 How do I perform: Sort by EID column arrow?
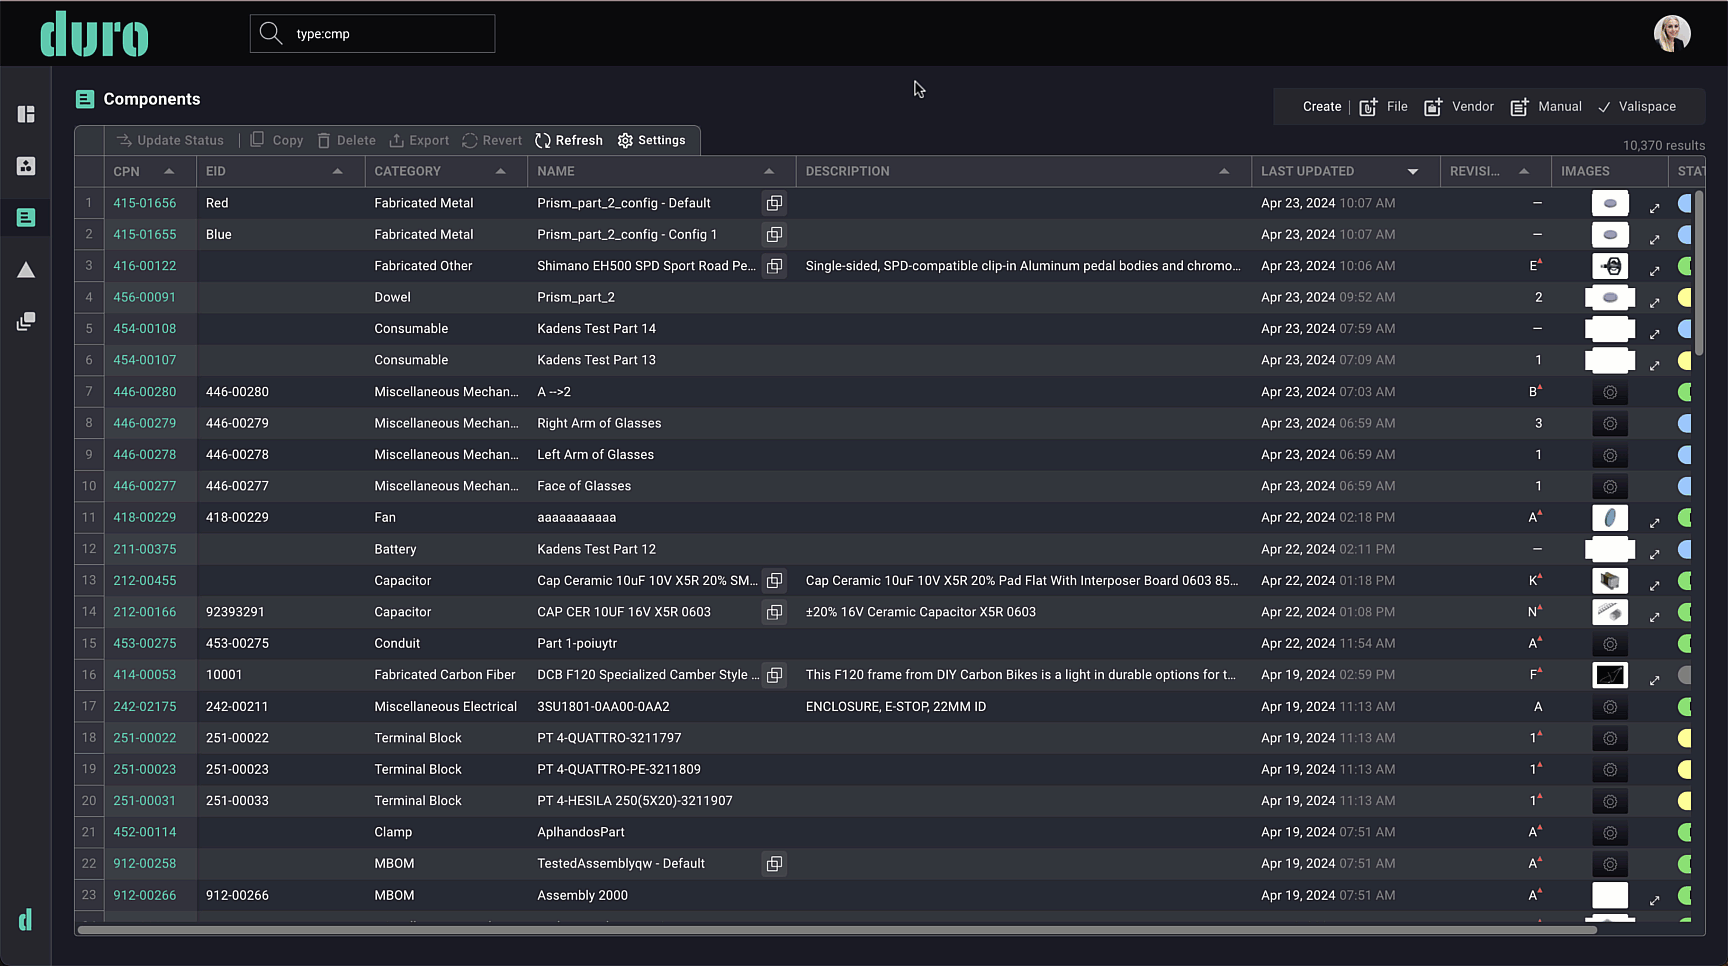(338, 171)
